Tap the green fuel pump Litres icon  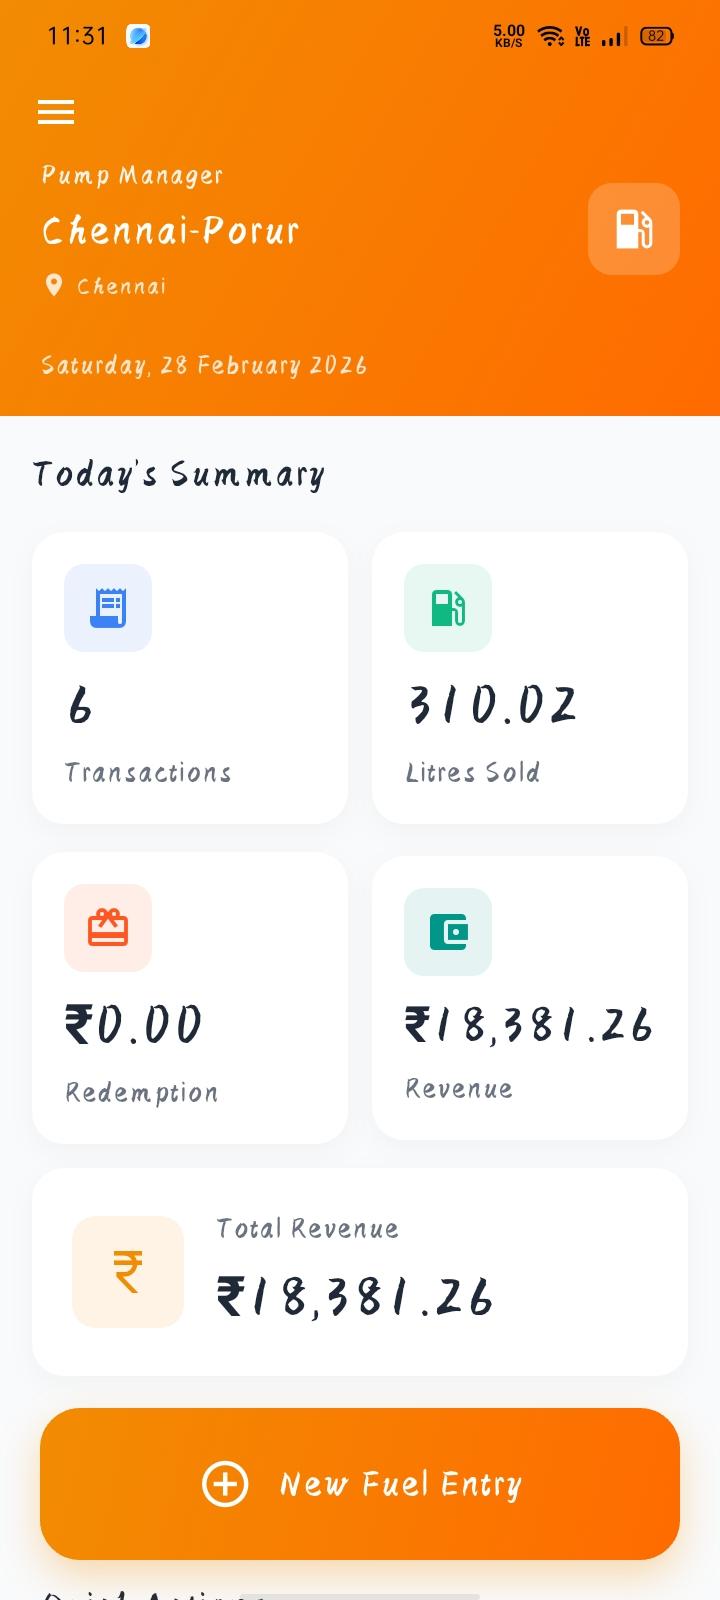[448, 608]
